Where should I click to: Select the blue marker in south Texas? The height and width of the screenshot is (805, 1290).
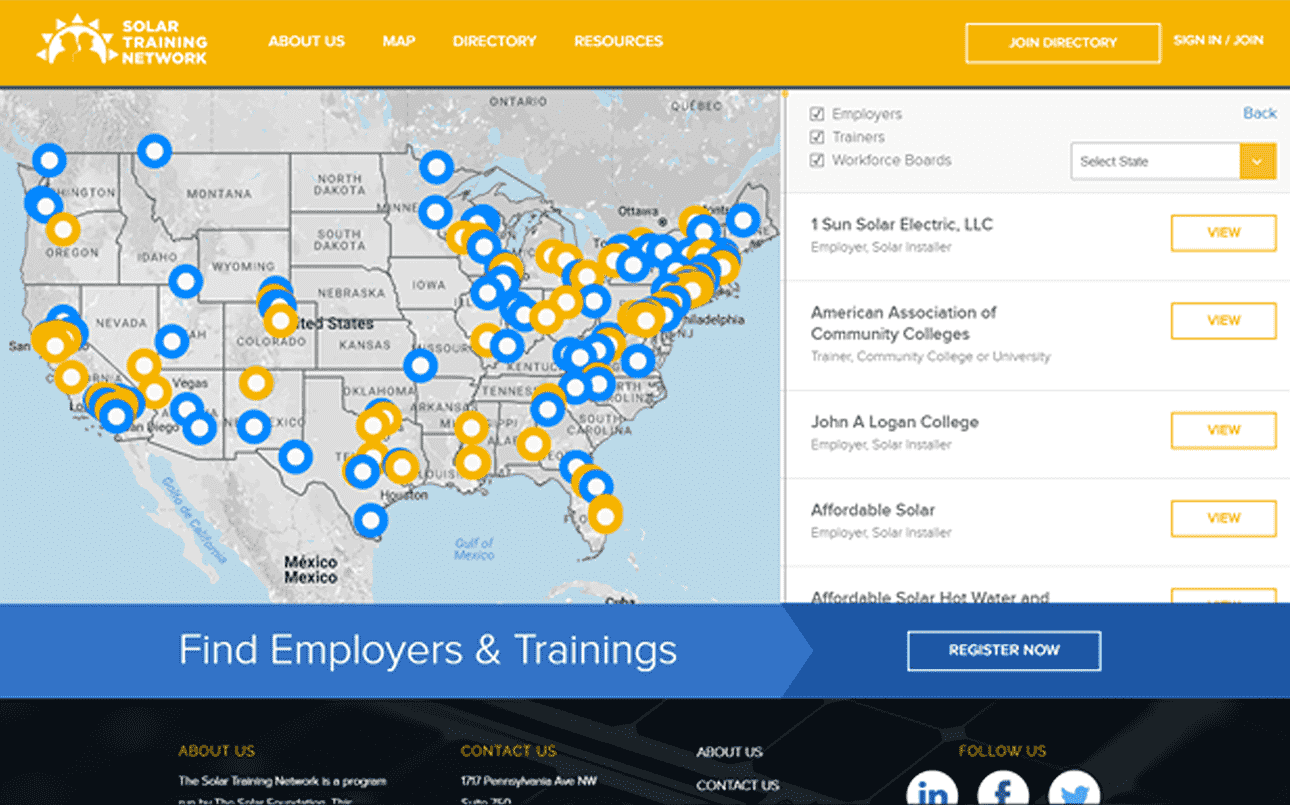coord(371,520)
